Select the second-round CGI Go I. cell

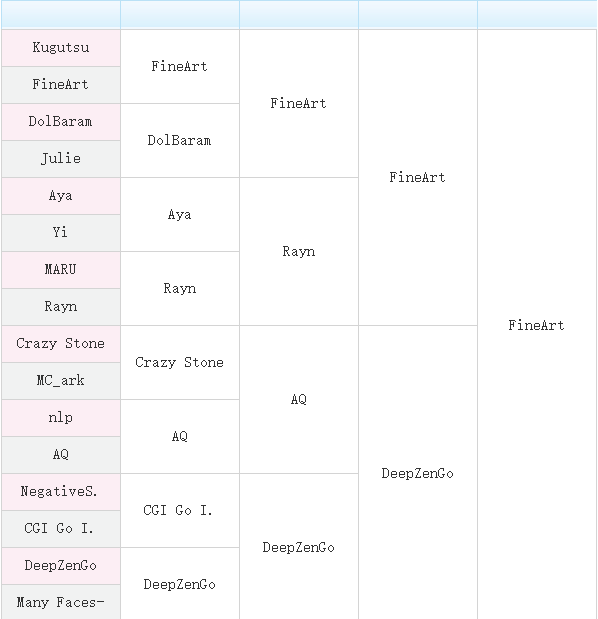pyautogui.click(x=180, y=510)
